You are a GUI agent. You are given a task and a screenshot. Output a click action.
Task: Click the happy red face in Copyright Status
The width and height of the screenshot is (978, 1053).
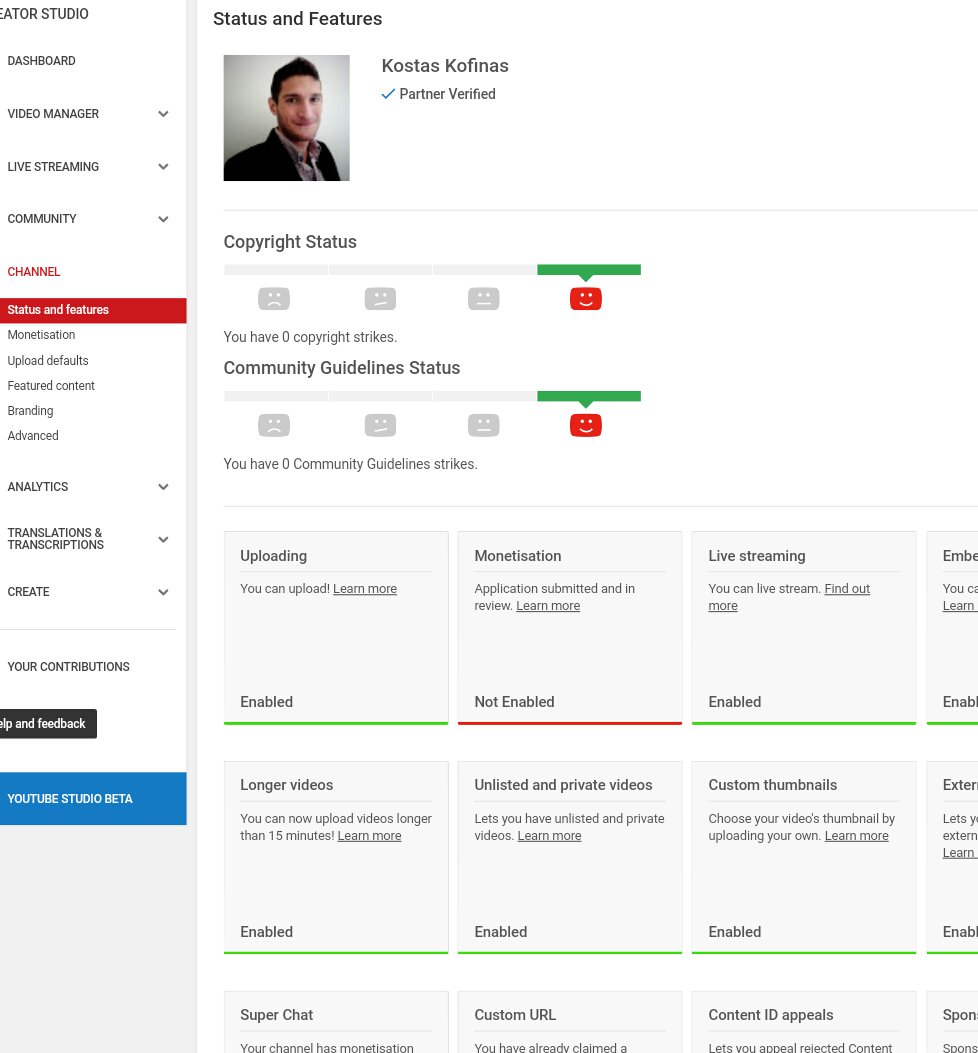point(585,299)
